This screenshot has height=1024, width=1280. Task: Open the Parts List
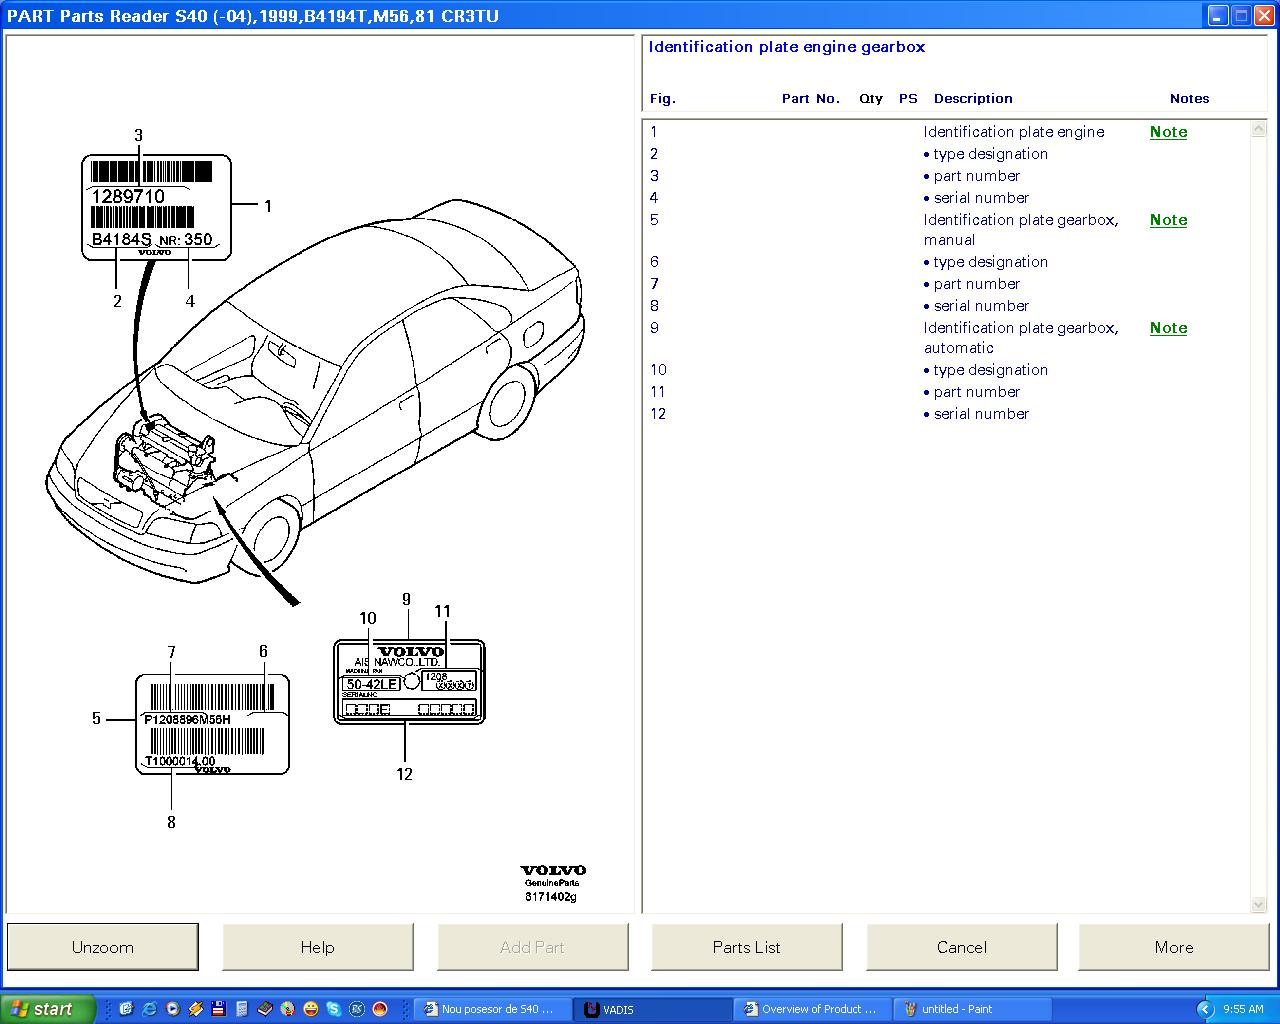(x=747, y=947)
